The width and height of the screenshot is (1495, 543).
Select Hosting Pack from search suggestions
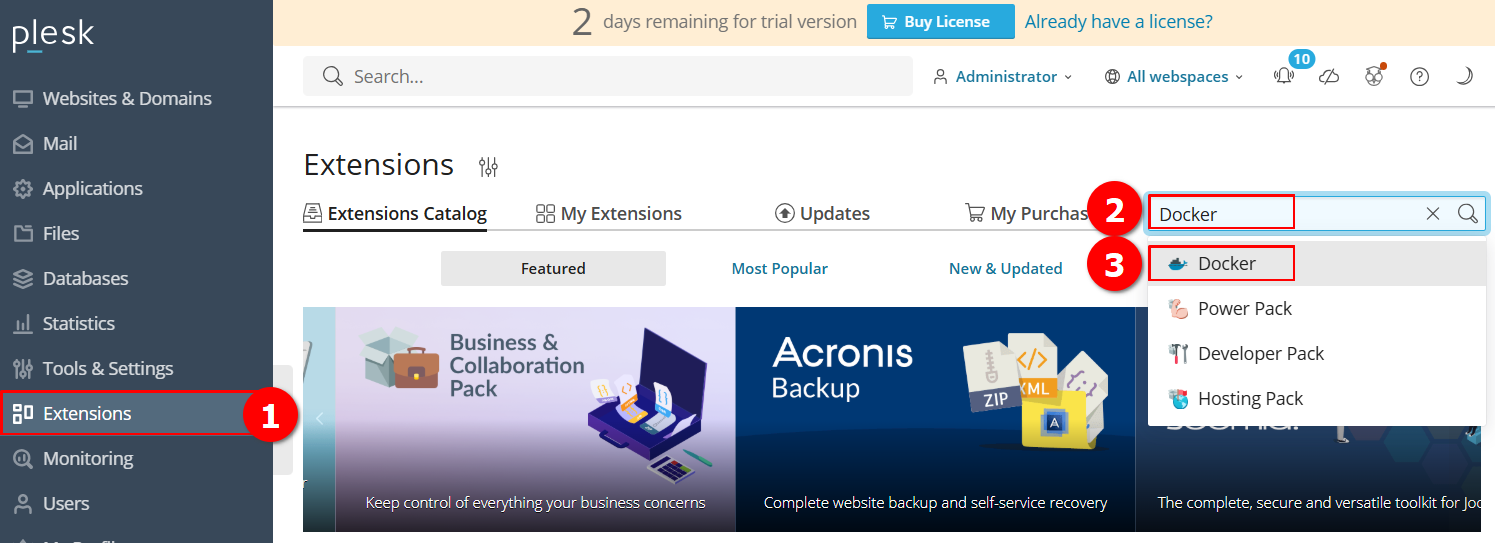point(1317,398)
